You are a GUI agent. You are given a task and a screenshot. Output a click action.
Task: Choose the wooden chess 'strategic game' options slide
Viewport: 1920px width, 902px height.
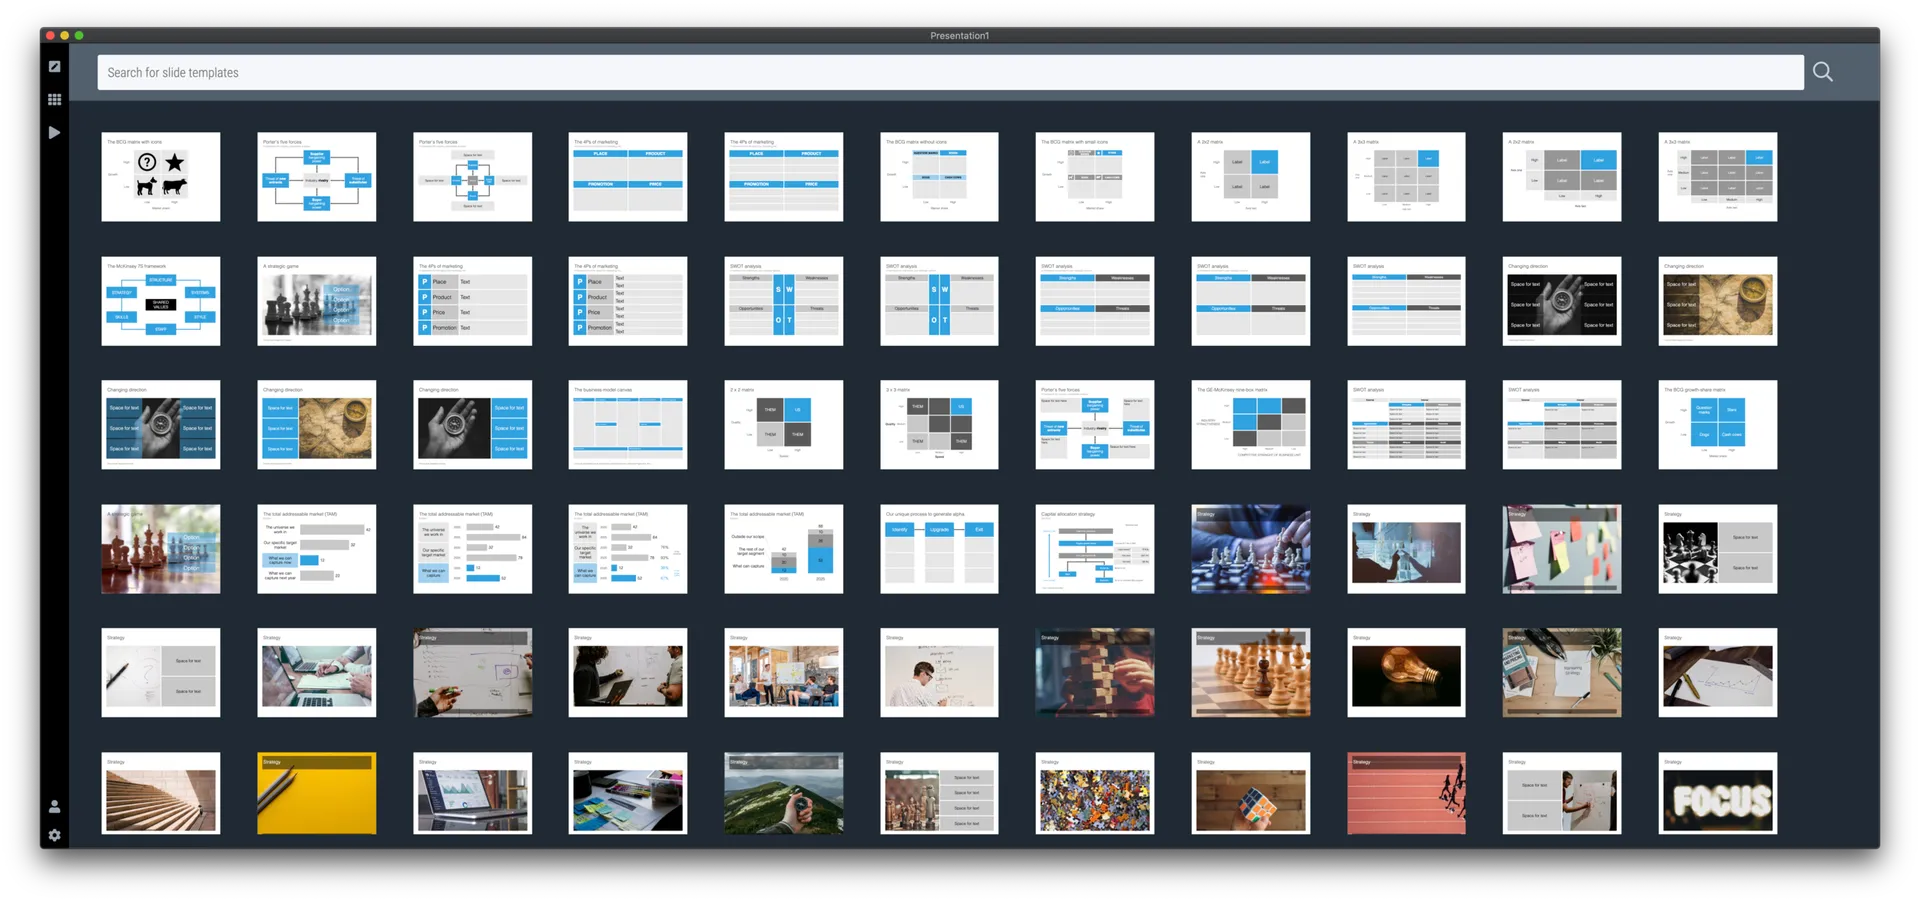tap(161, 549)
